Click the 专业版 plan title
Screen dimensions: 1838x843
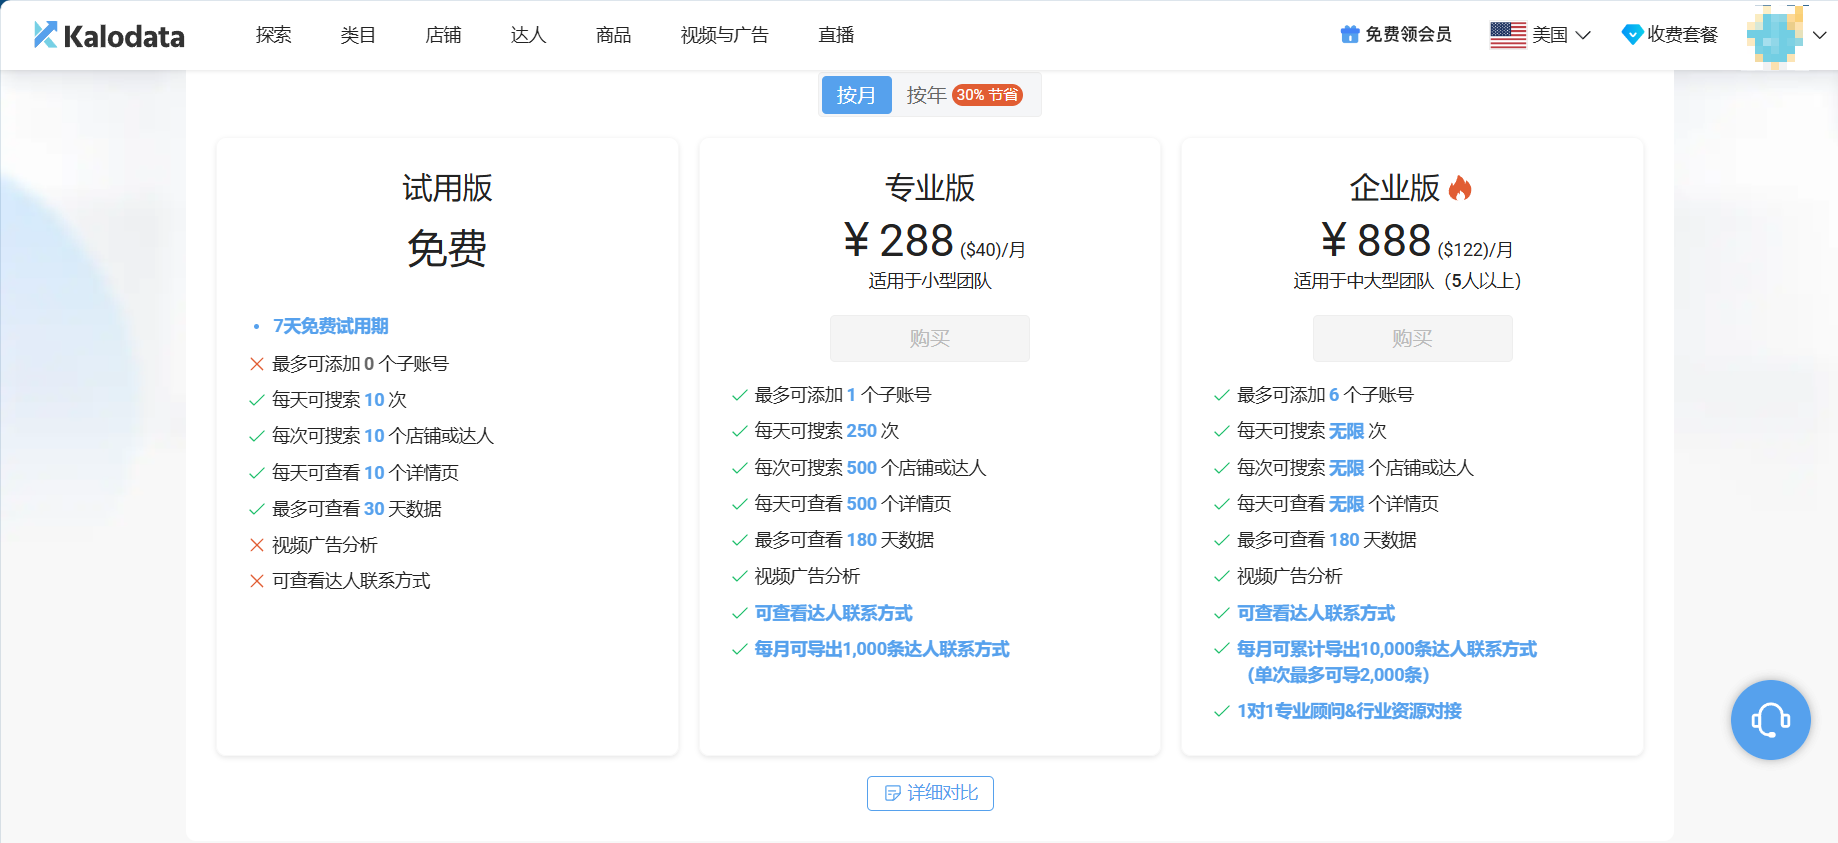(930, 188)
